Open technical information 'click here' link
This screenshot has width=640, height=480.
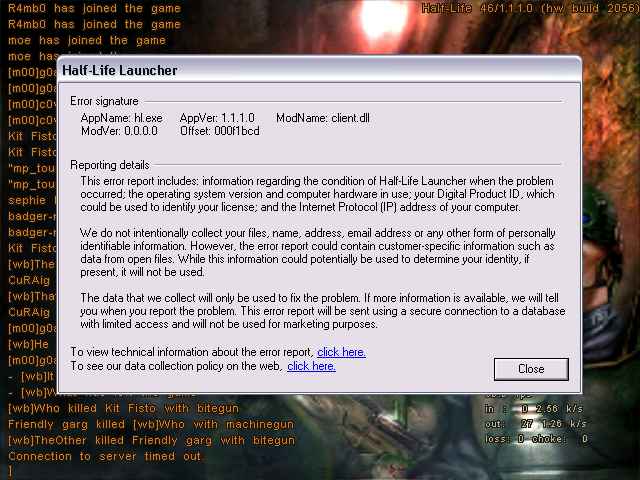pos(341,352)
